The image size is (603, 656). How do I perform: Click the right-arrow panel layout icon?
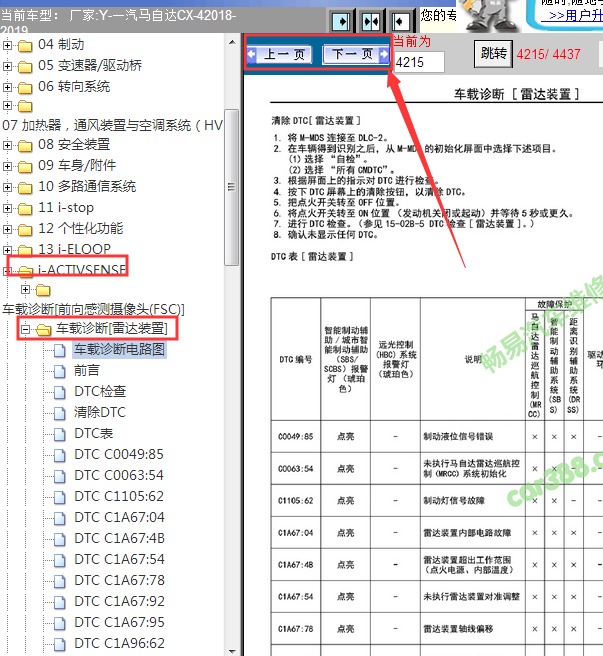[341, 21]
